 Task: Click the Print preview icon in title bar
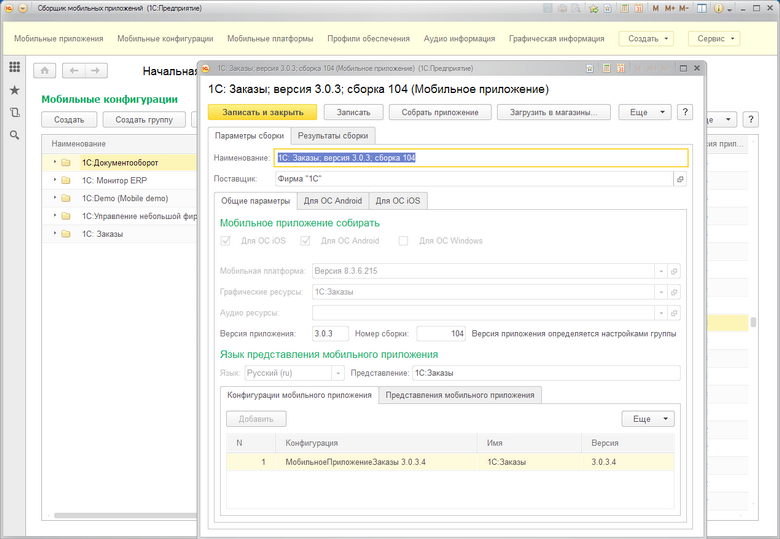click(576, 8)
